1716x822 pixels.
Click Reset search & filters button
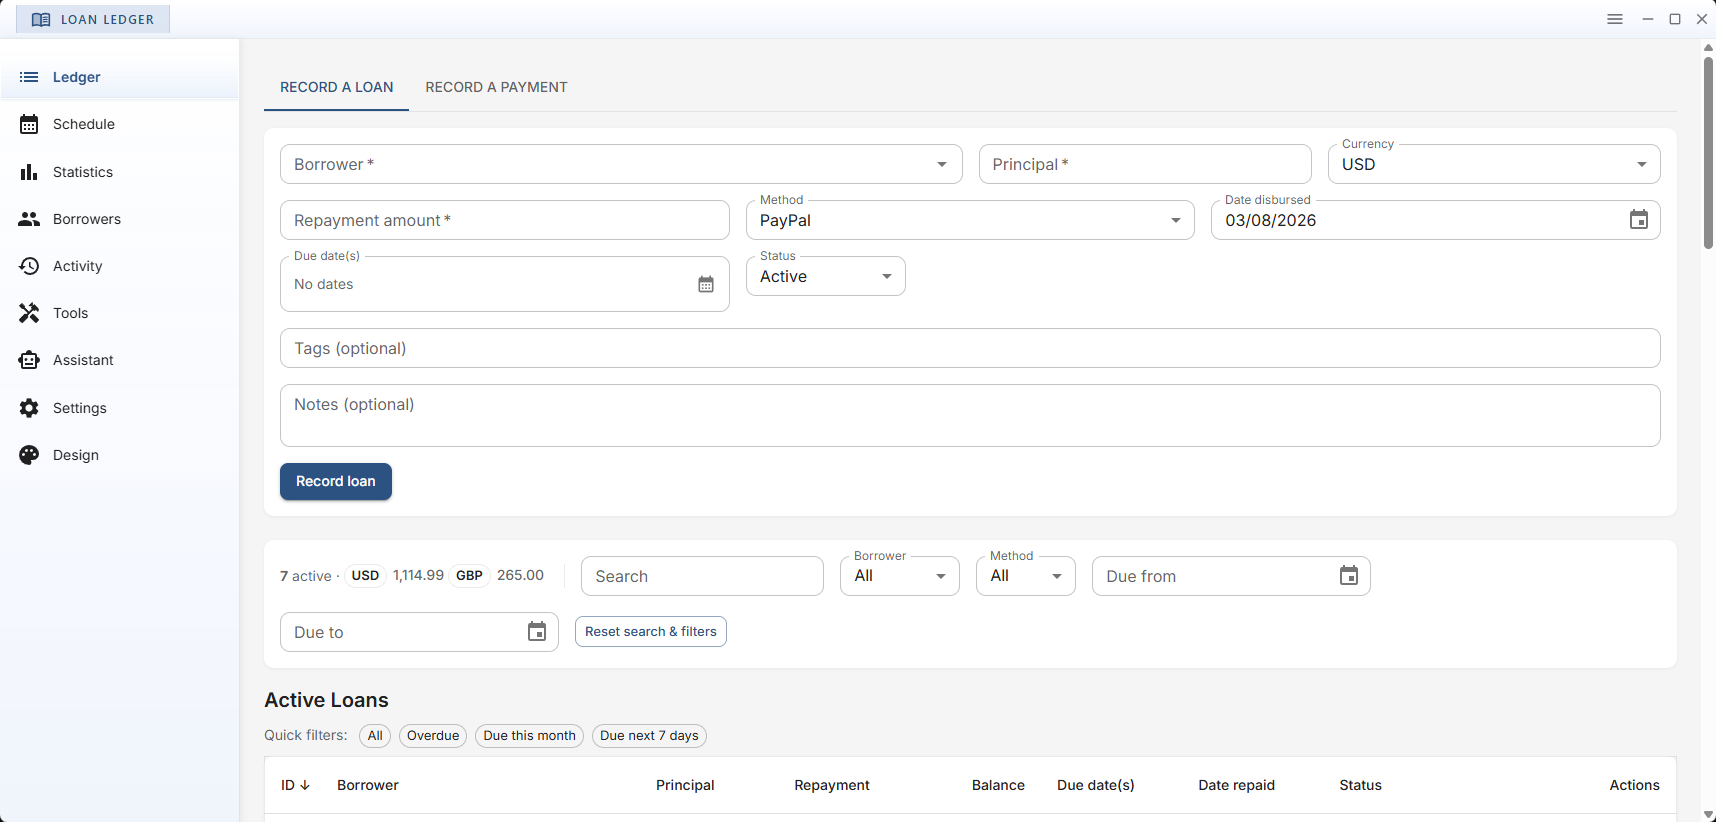pyautogui.click(x=650, y=632)
